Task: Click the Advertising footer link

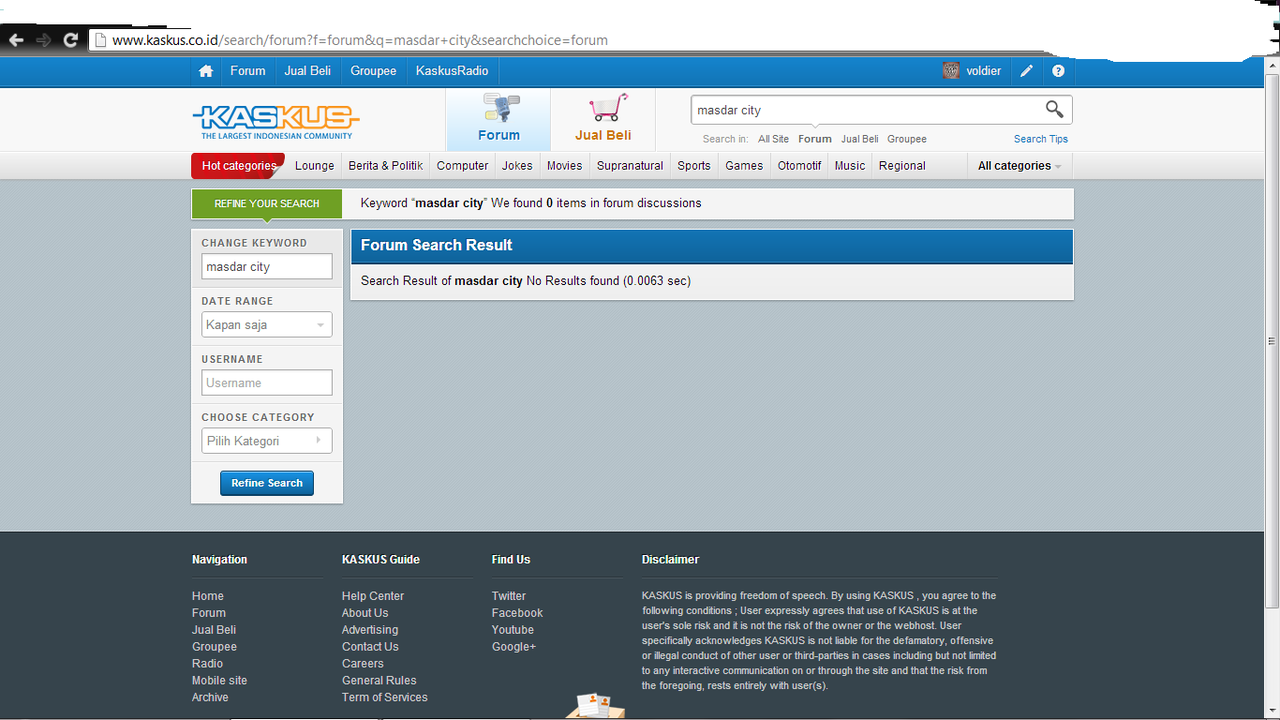Action: pos(370,630)
